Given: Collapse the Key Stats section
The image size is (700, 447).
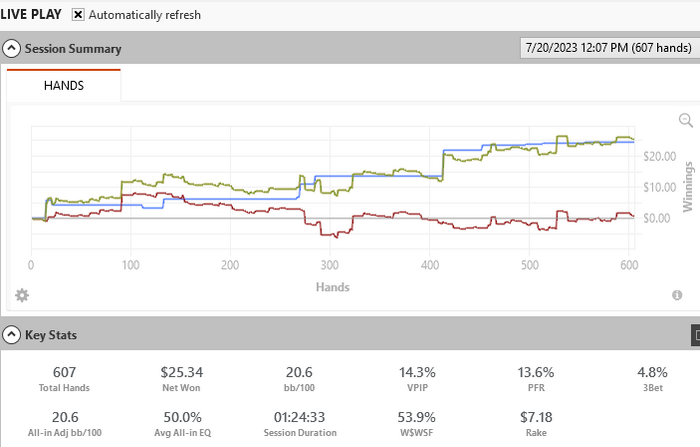Looking at the screenshot, I should point(11,335).
